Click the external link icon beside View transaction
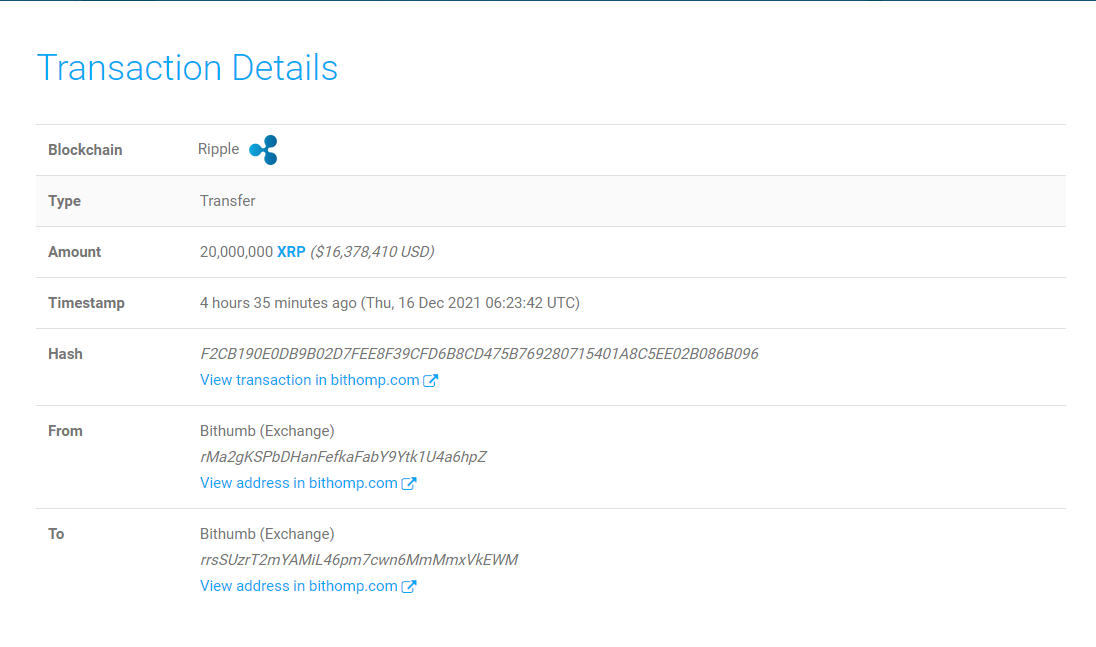 [431, 380]
